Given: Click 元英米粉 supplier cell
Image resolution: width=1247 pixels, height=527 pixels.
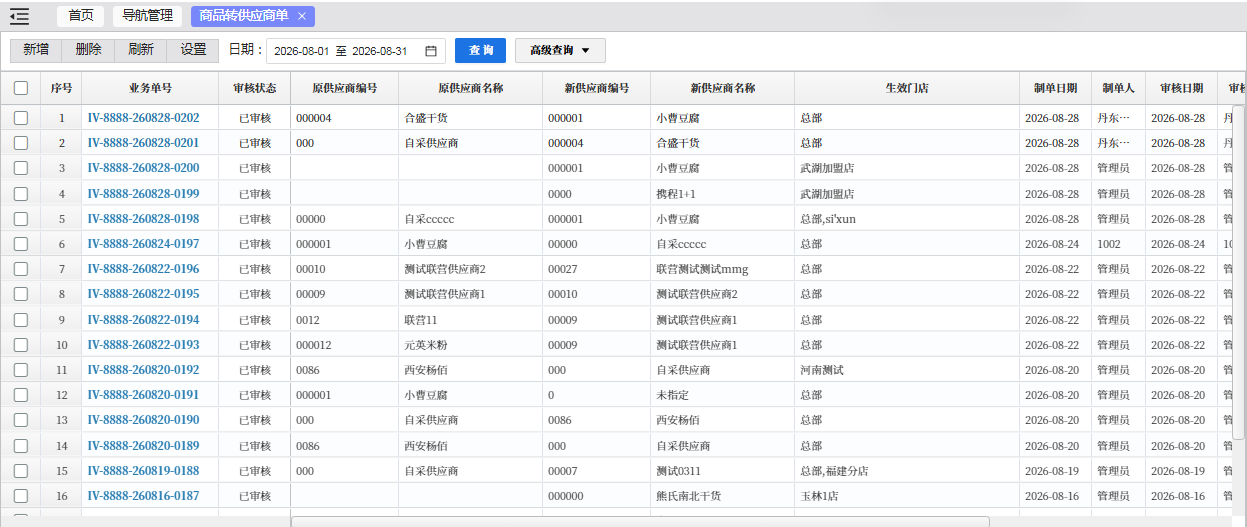Looking at the screenshot, I should (428, 345).
